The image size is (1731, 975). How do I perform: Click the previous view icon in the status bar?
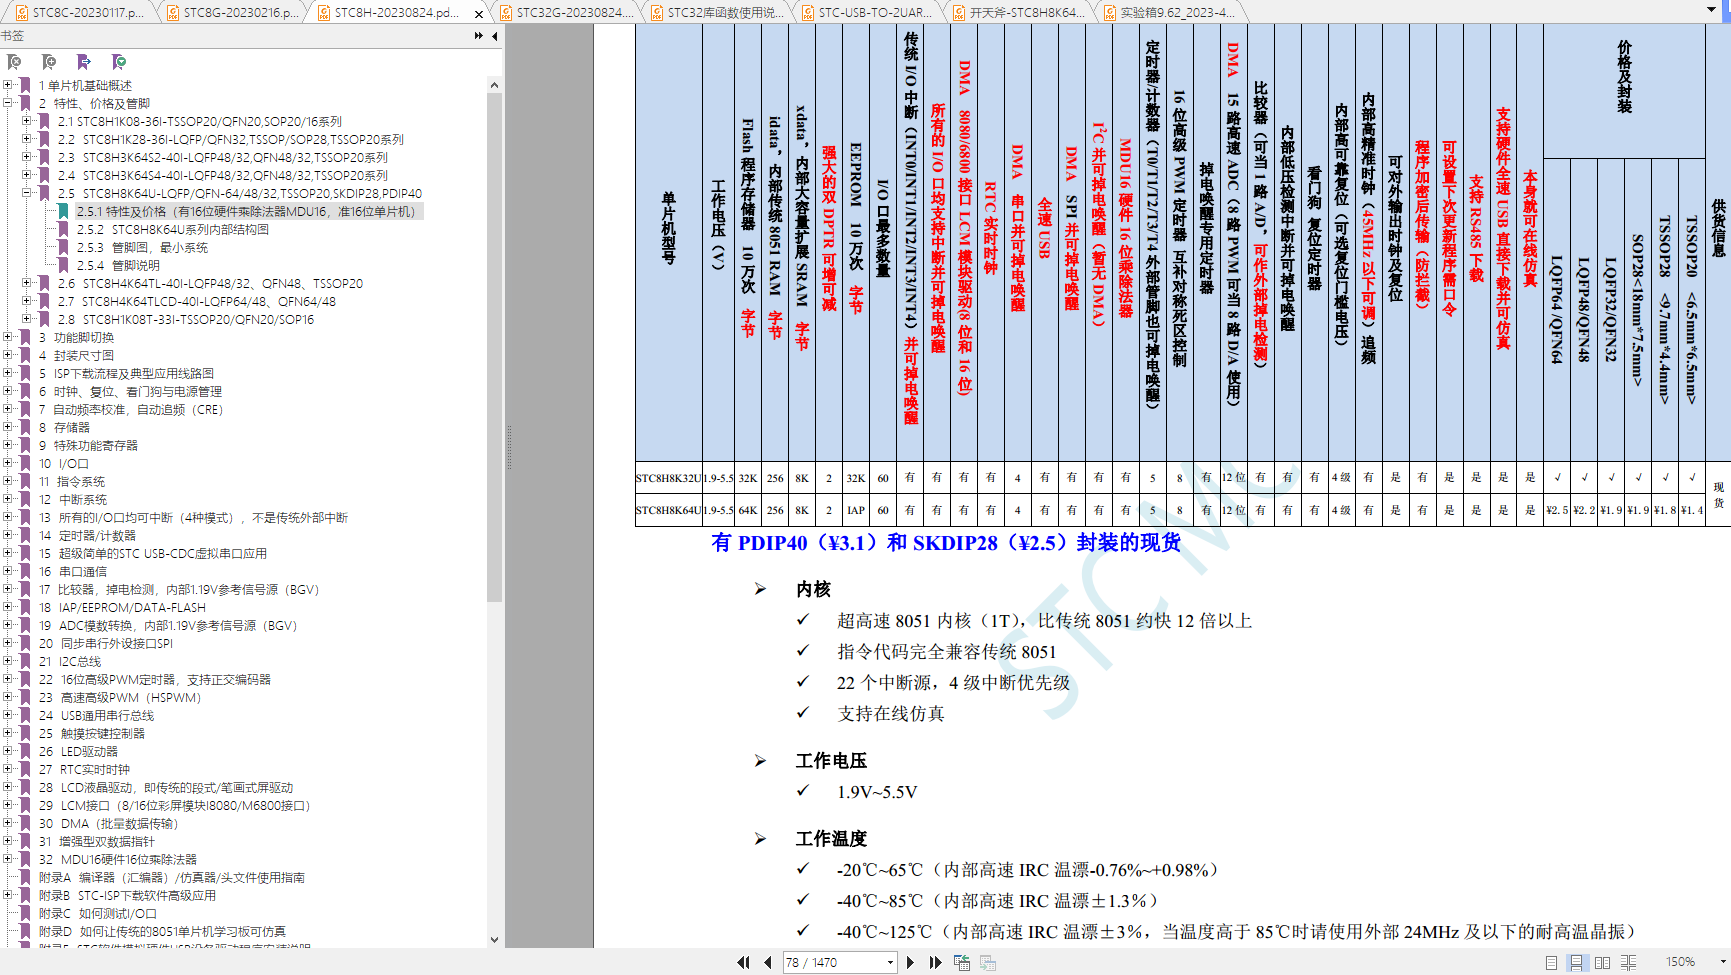point(962,962)
